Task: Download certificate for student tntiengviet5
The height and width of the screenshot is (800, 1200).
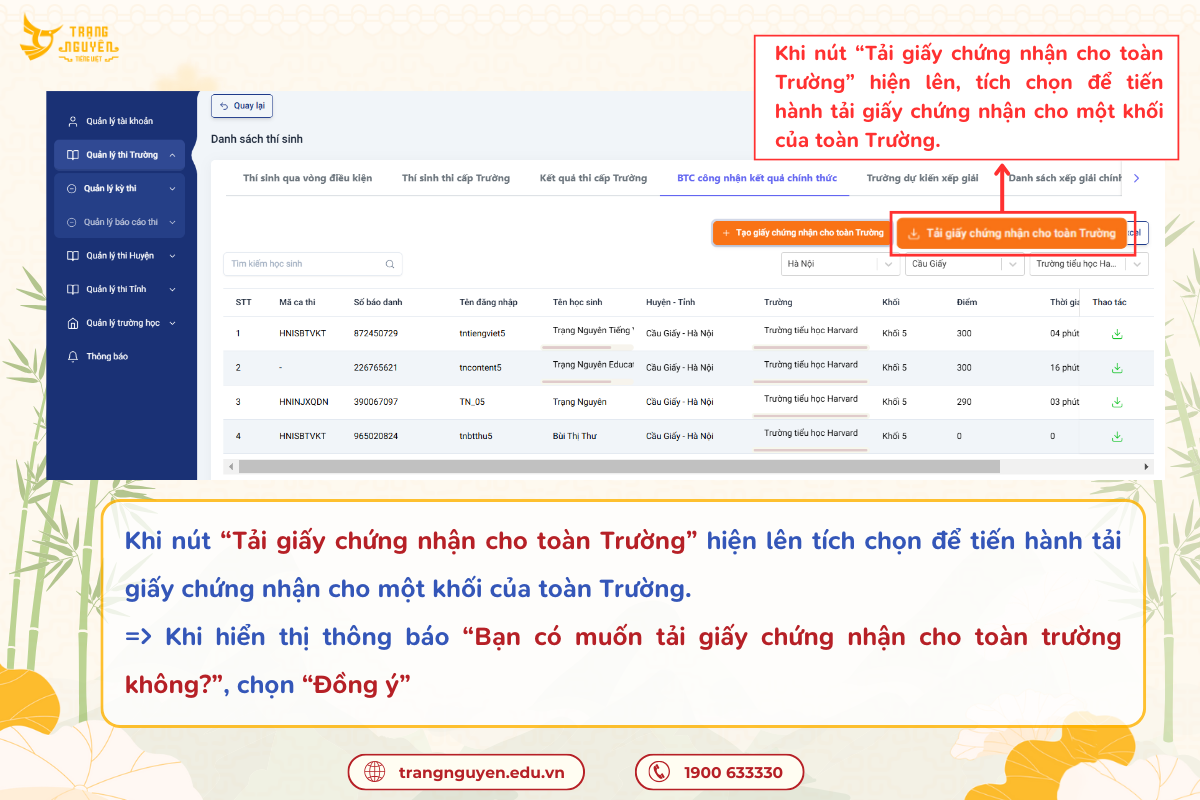Action: (x=1117, y=334)
